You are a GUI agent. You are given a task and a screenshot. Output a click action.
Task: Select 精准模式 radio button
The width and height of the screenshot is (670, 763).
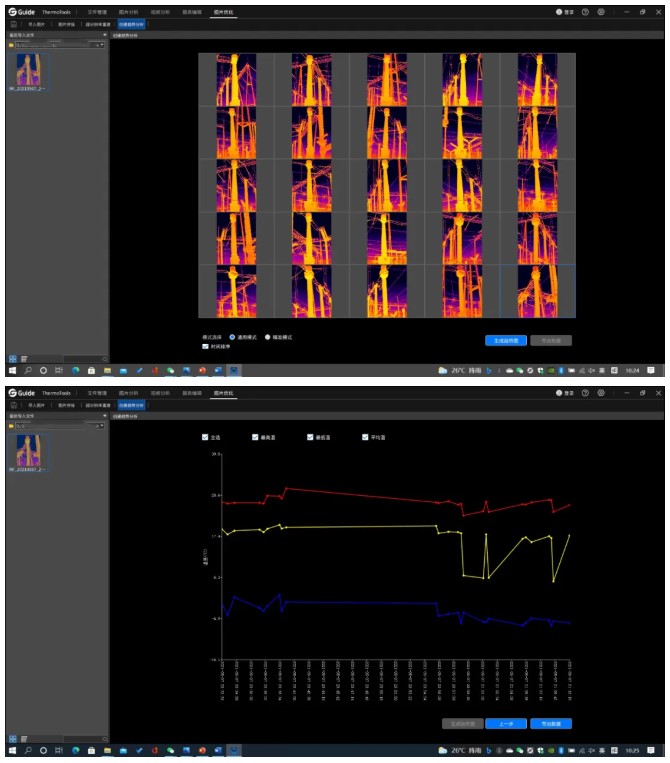[268, 337]
